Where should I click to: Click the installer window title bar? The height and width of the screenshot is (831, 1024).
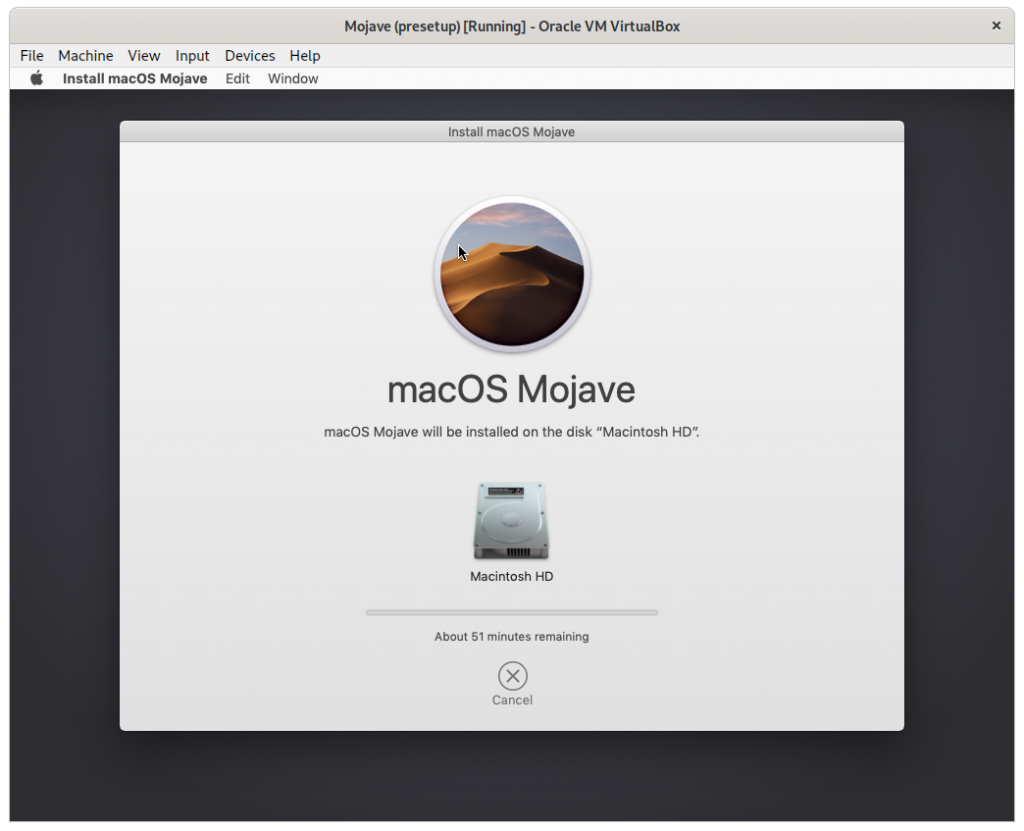pos(512,132)
